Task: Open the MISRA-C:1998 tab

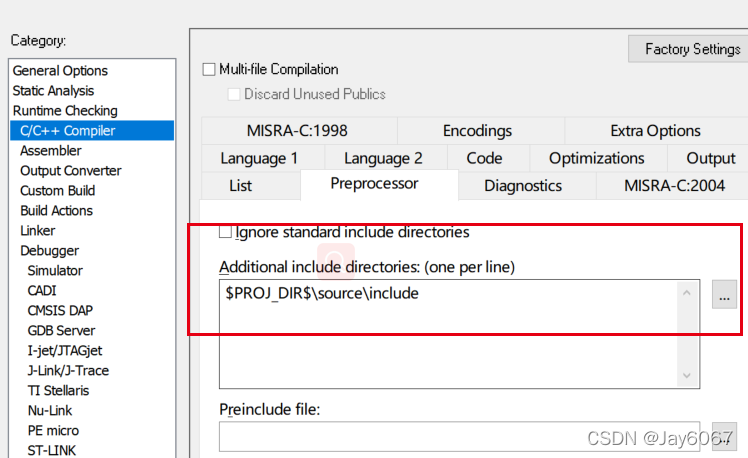Action: [299, 131]
